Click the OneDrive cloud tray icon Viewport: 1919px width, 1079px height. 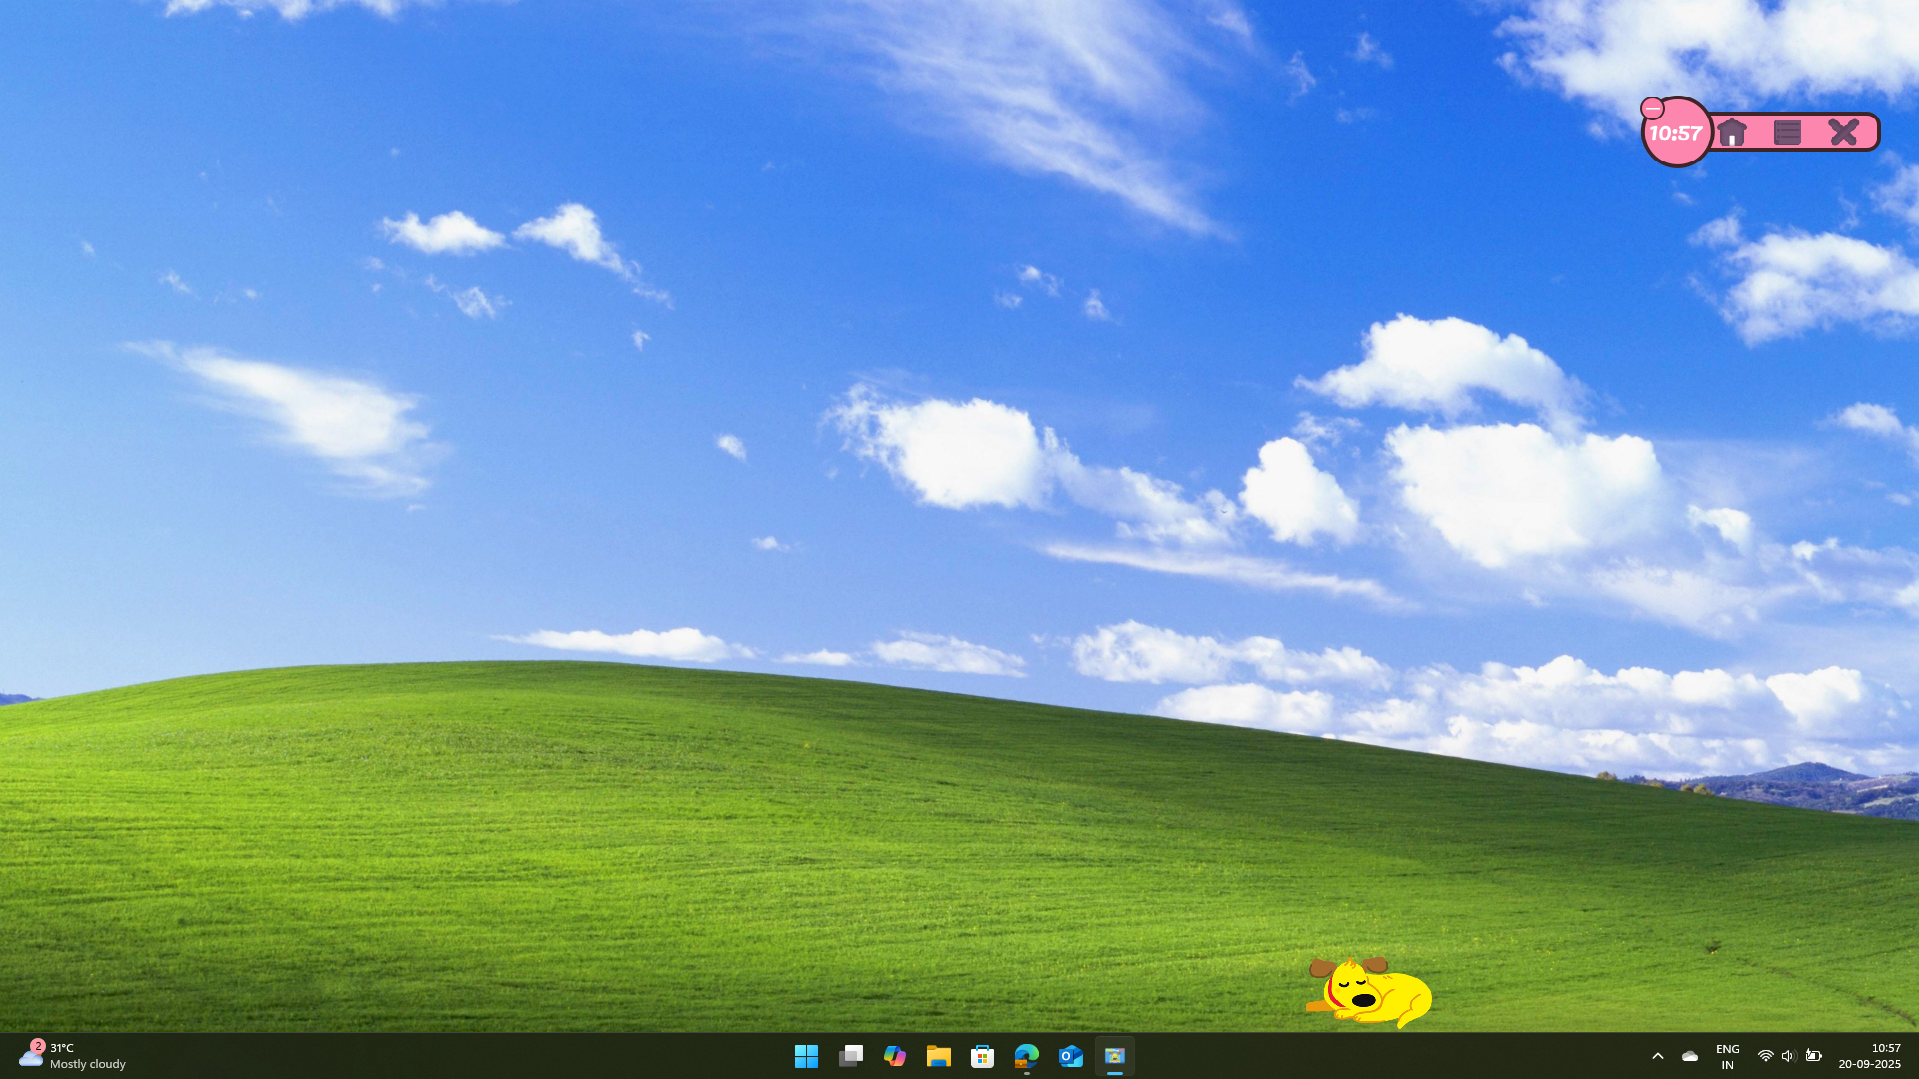coord(1690,1056)
